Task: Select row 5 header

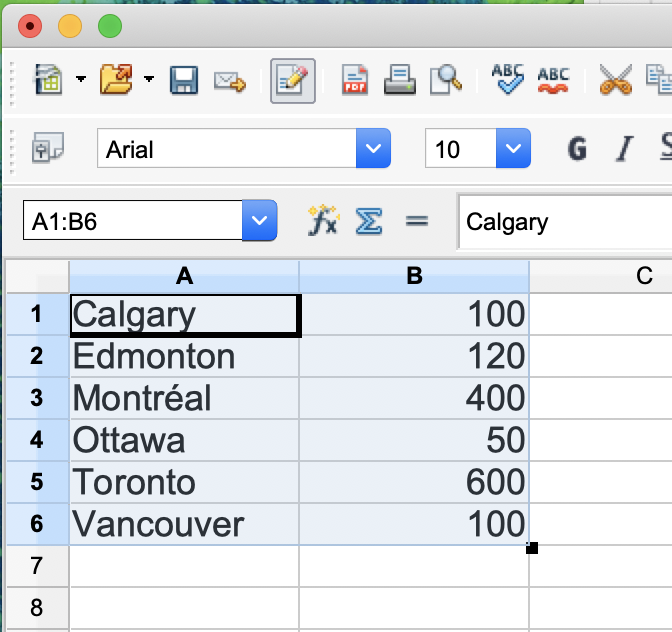Action: [x=37, y=482]
